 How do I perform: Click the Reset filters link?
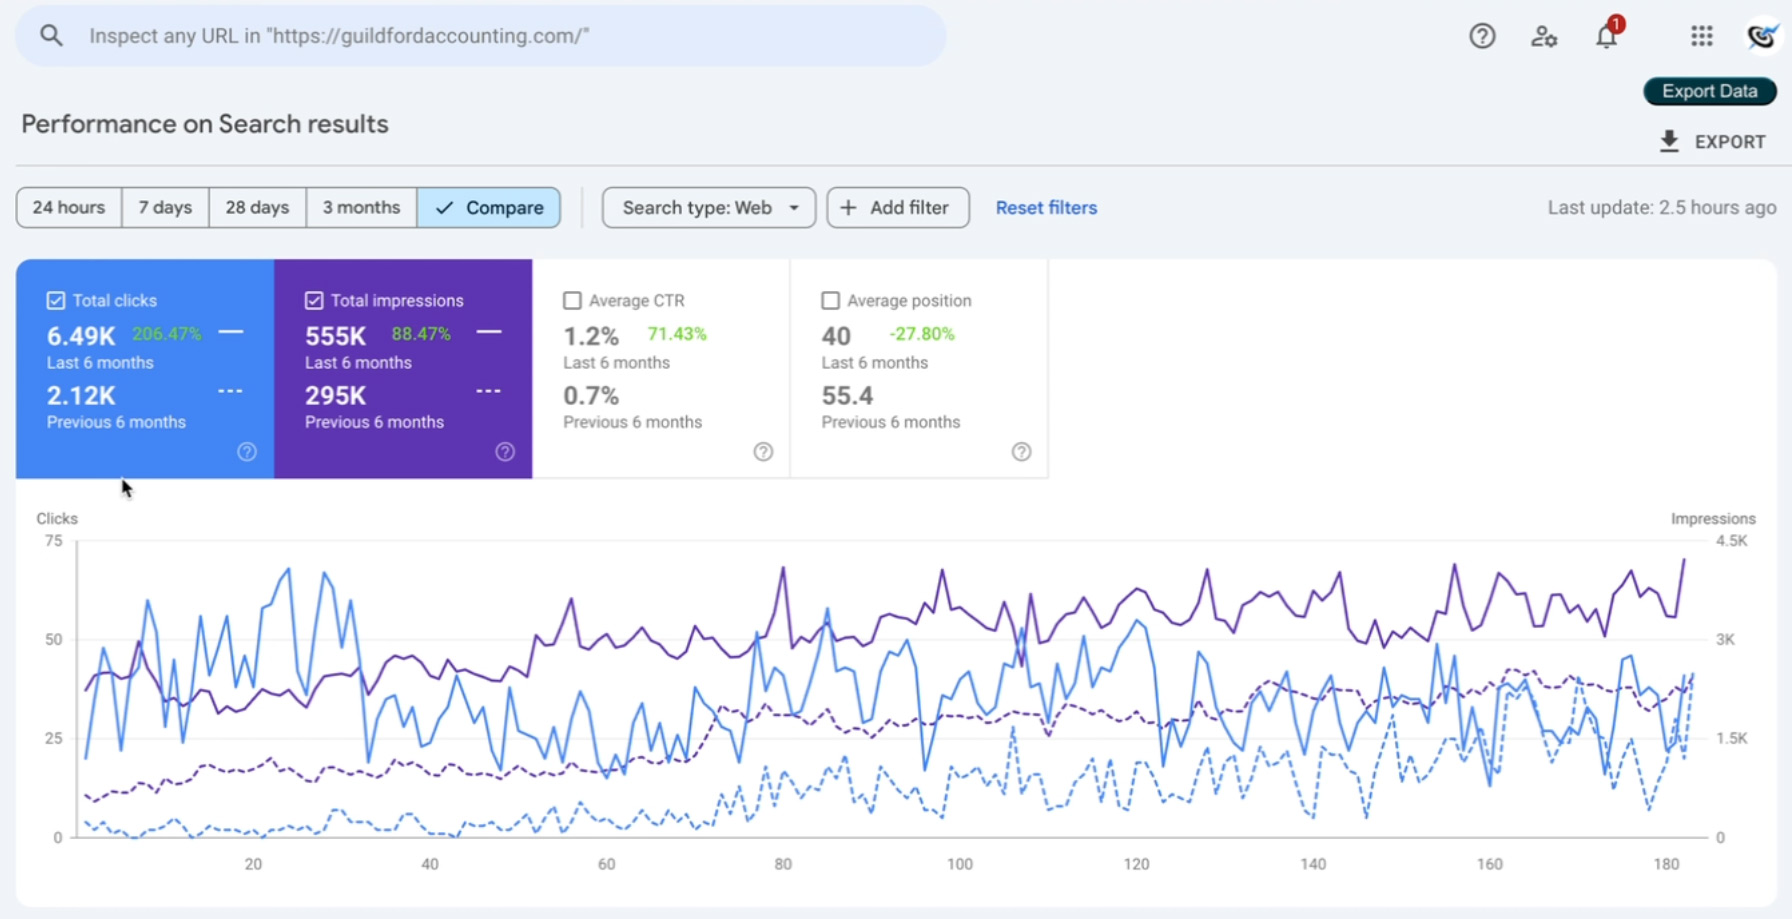(1046, 208)
